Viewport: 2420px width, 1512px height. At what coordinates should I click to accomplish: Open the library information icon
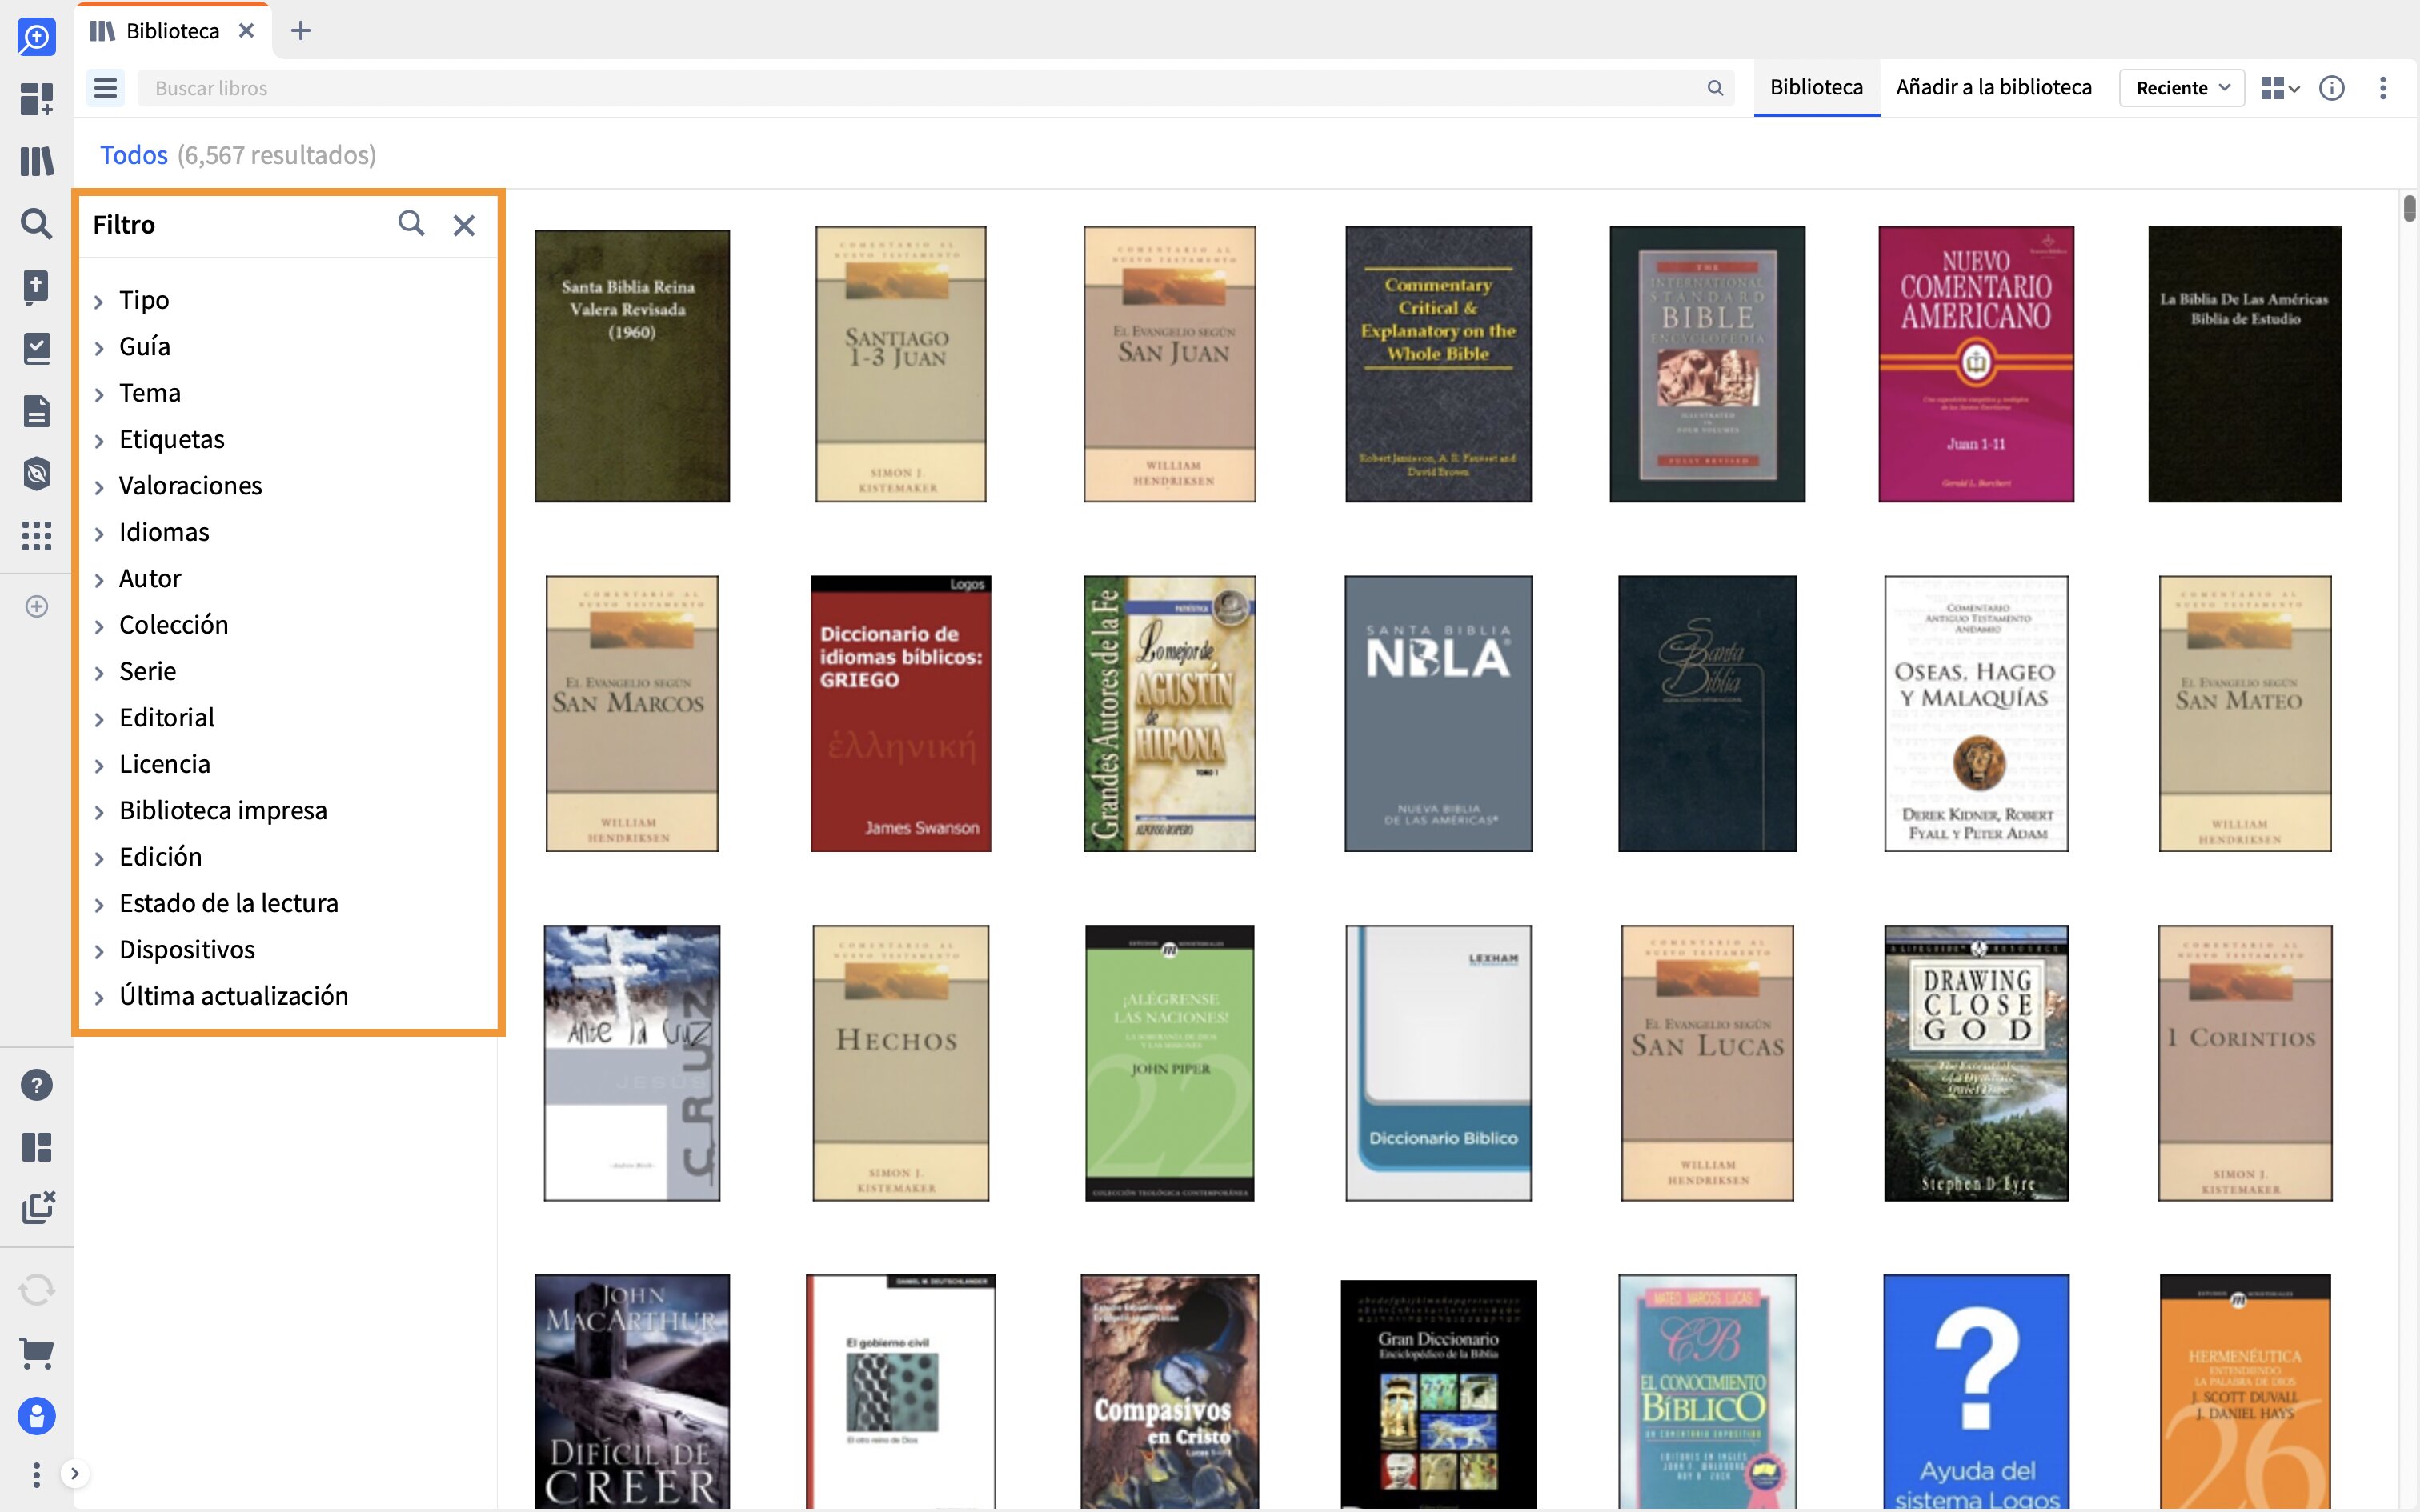click(x=2331, y=88)
